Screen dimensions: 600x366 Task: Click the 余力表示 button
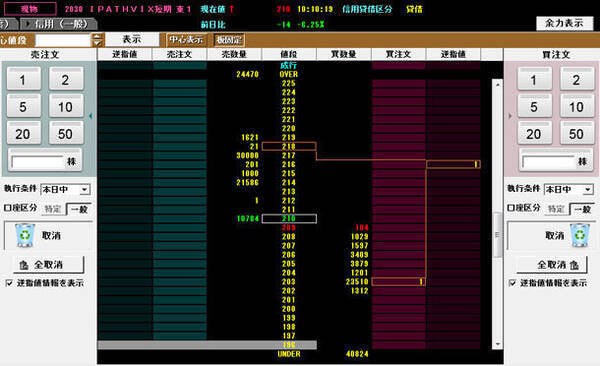click(564, 23)
